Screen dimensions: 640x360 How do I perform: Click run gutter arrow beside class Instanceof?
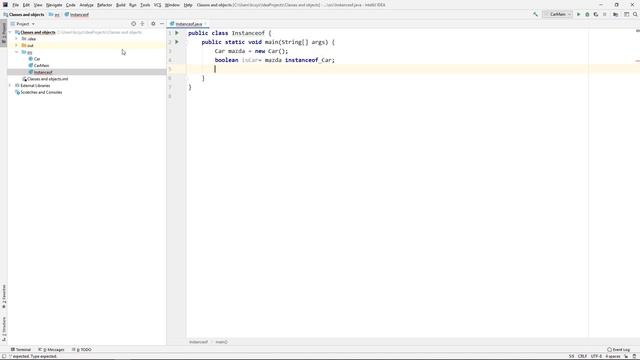(177, 33)
